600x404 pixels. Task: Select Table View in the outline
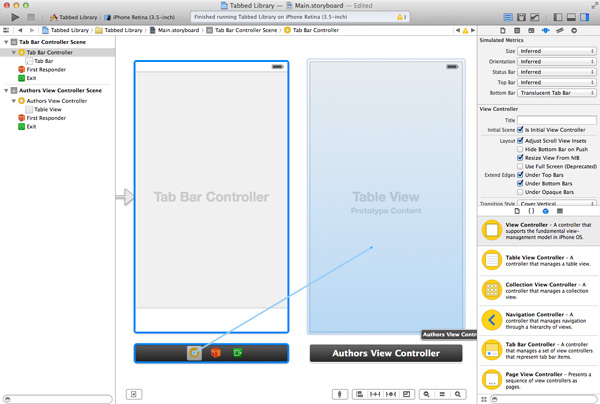point(48,109)
